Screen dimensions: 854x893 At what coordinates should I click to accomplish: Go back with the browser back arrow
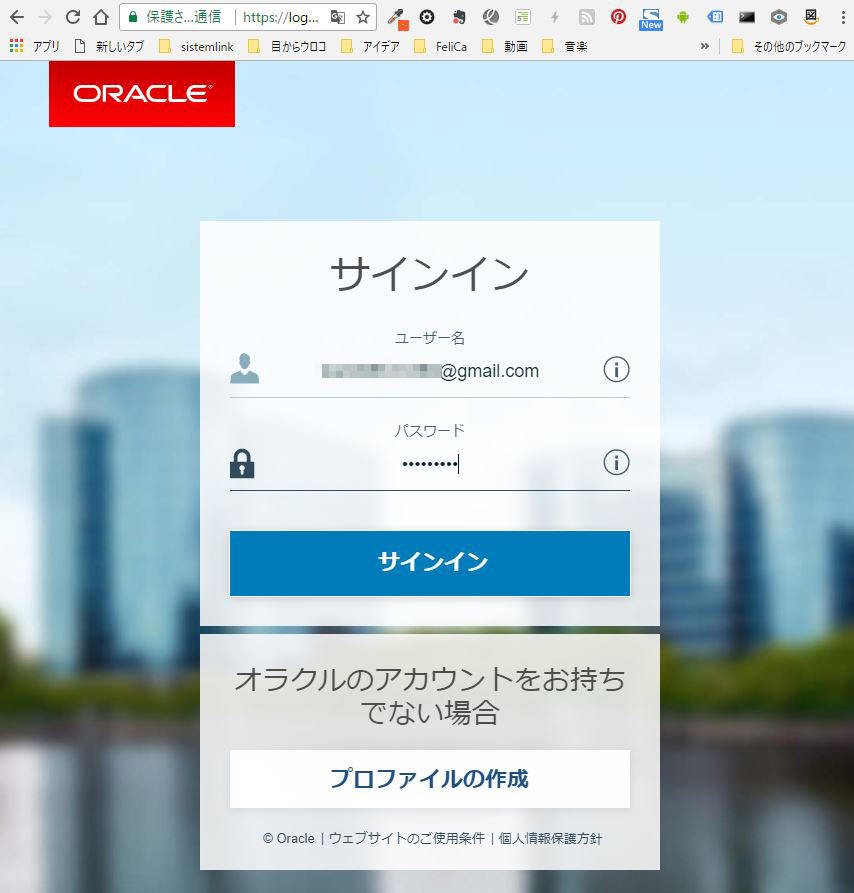(x=17, y=17)
